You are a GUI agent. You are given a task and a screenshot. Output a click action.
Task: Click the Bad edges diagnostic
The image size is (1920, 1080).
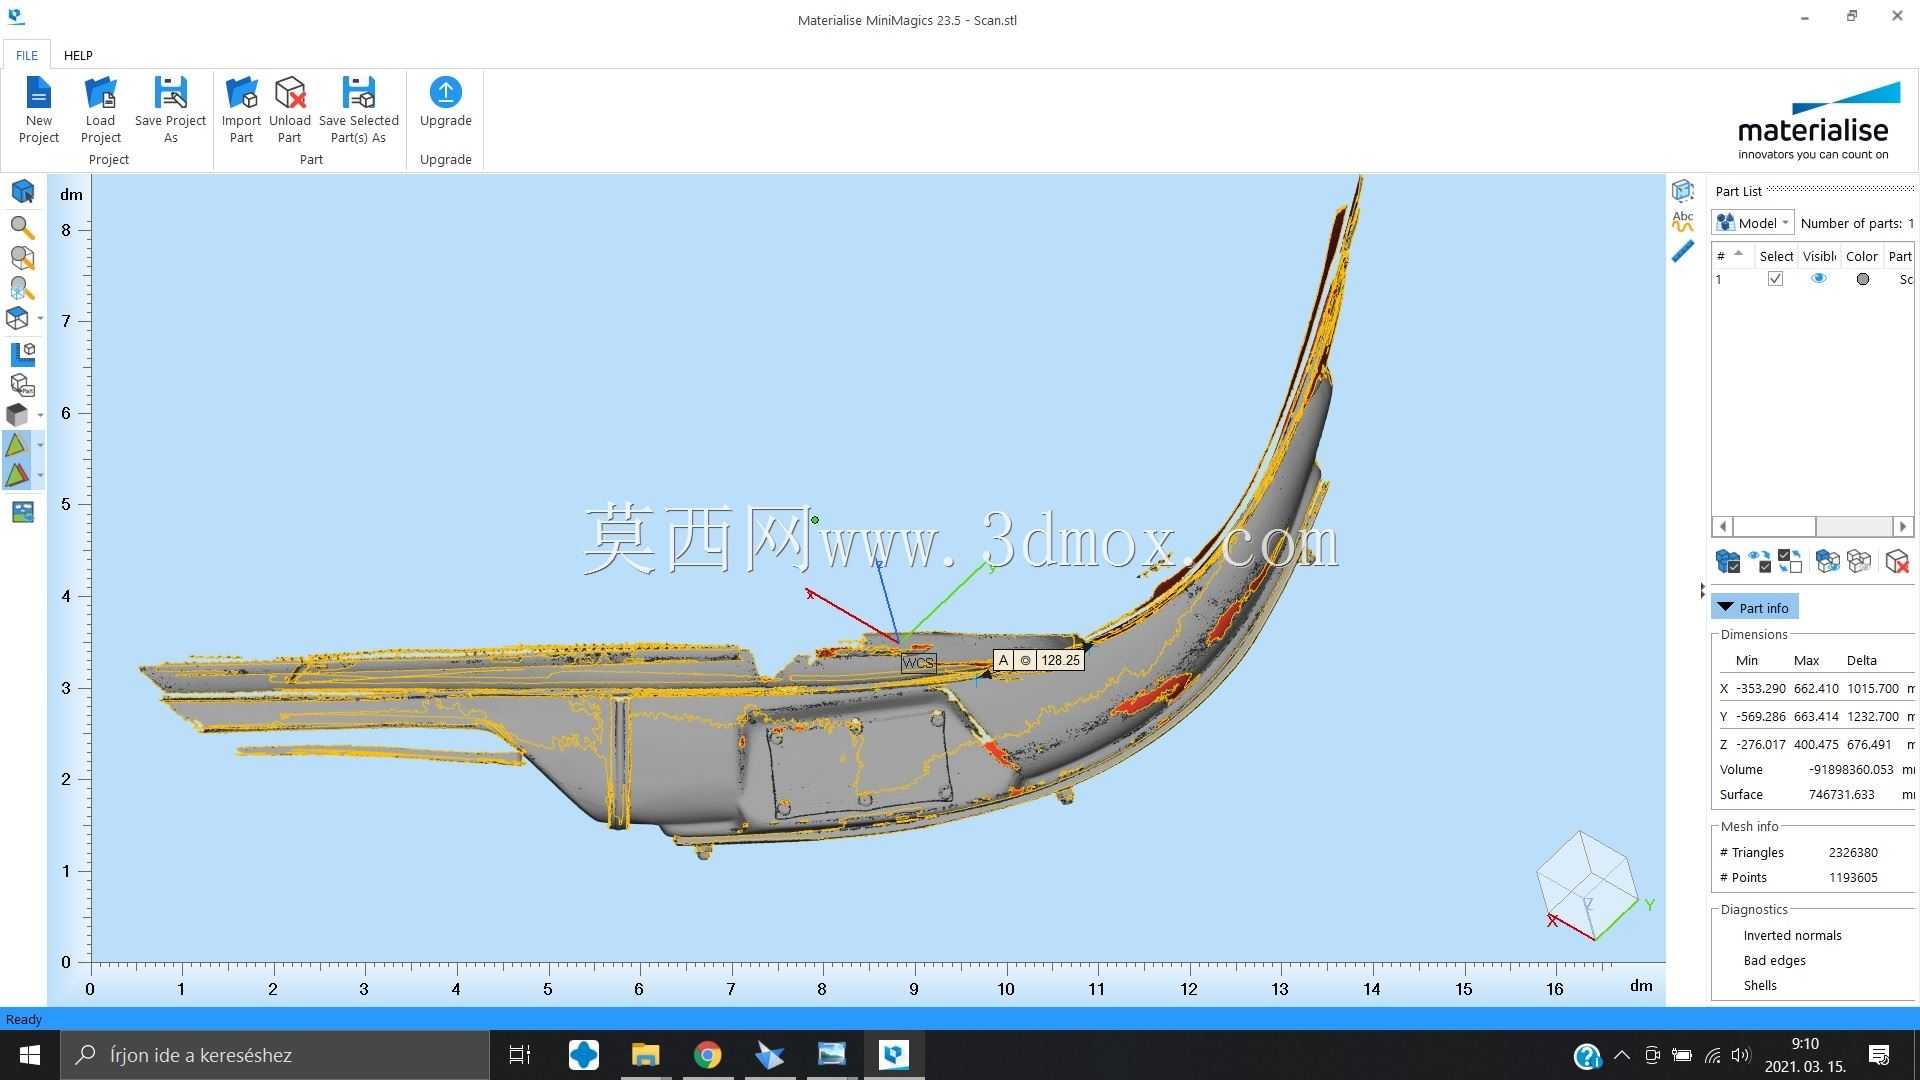click(1774, 960)
